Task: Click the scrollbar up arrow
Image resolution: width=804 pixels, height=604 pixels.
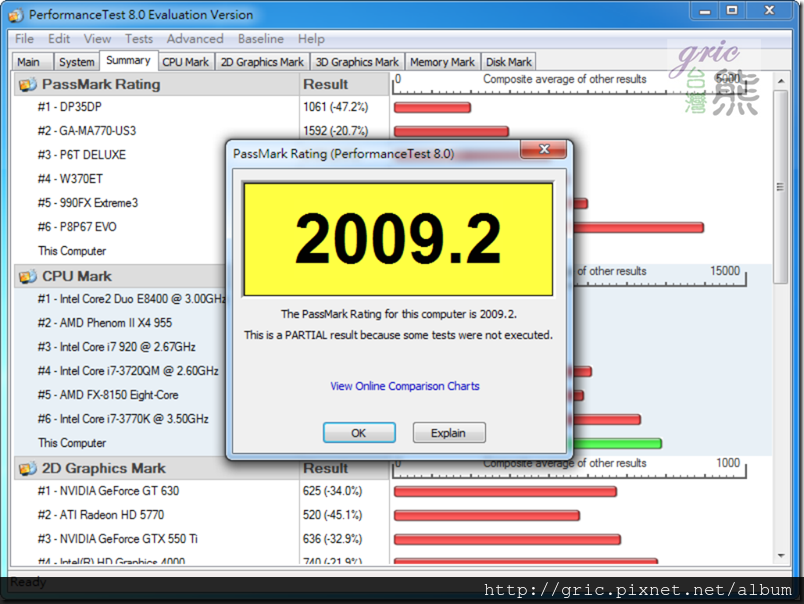Action: click(x=780, y=81)
